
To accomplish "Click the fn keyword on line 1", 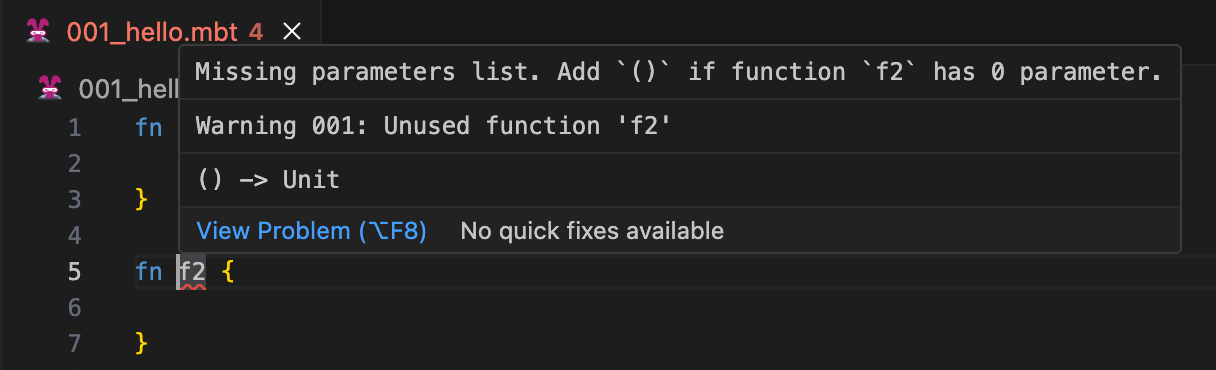I will [148, 127].
